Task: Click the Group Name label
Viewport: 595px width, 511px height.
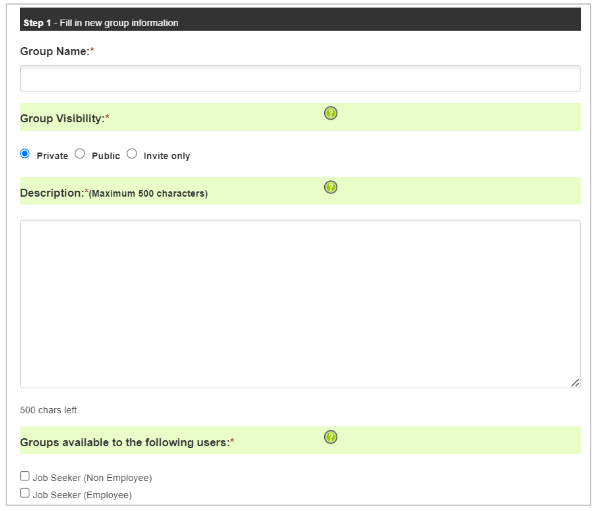Action: pyautogui.click(x=57, y=51)
